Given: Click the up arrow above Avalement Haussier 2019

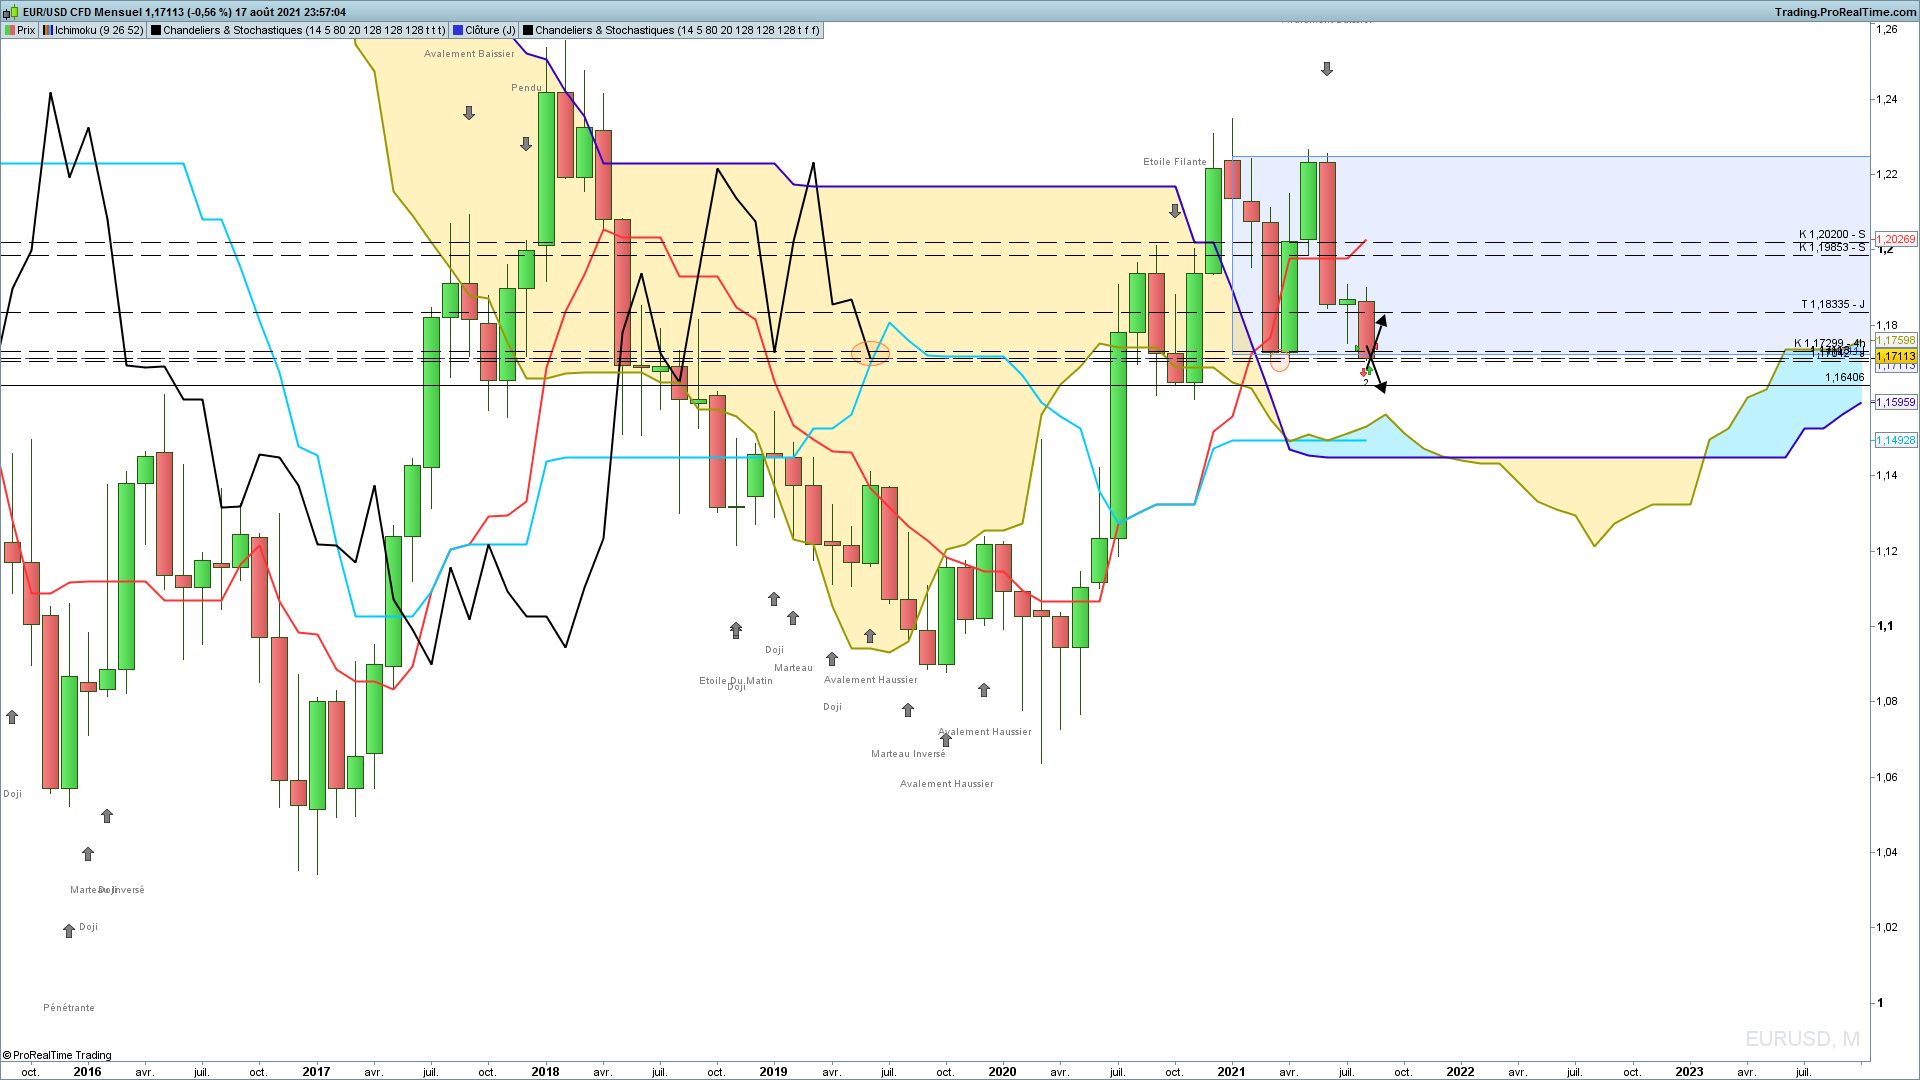Looking at the screenshot, I should tap(870, 636).
